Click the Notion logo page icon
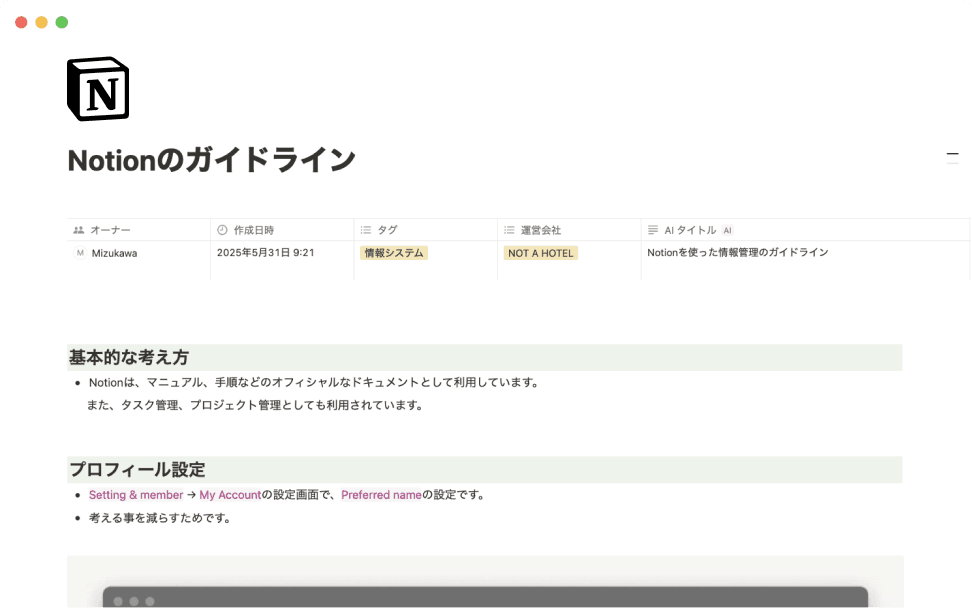Screen dimensions: 972x608 [x=97, y=88]
